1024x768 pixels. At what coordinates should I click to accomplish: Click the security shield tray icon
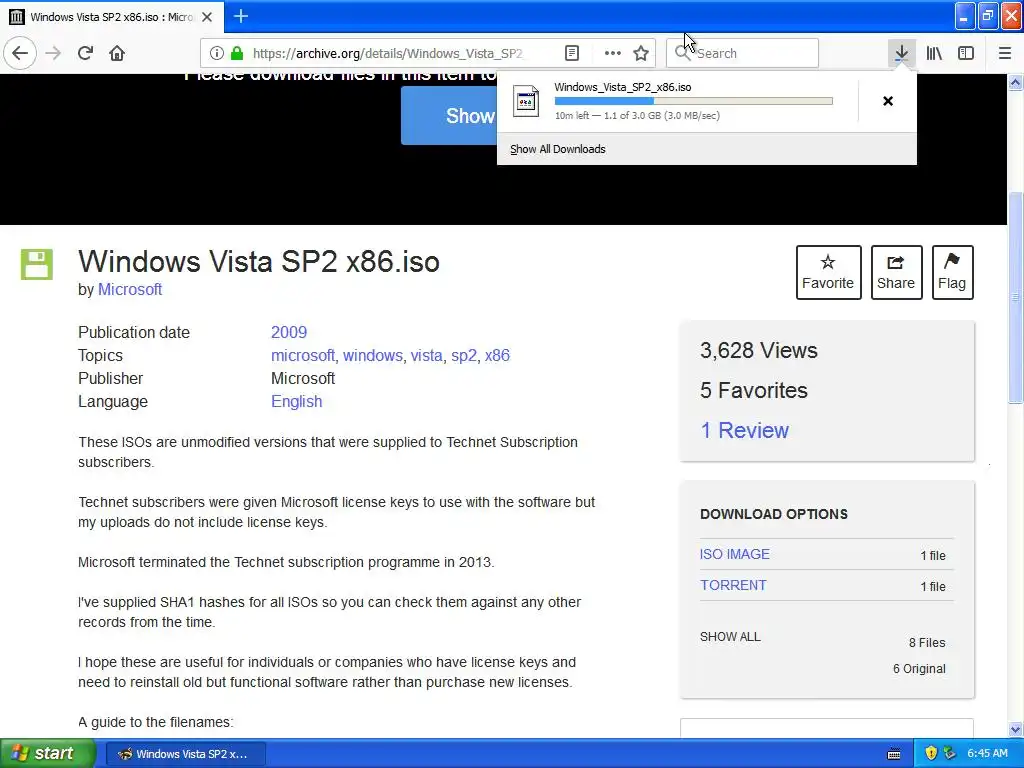click(931, 753)
